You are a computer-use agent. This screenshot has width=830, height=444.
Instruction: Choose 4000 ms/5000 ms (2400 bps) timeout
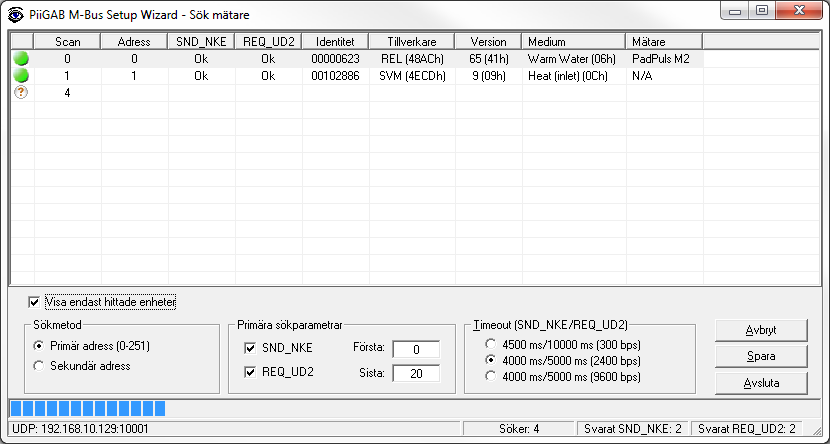[x=491, y=360]
